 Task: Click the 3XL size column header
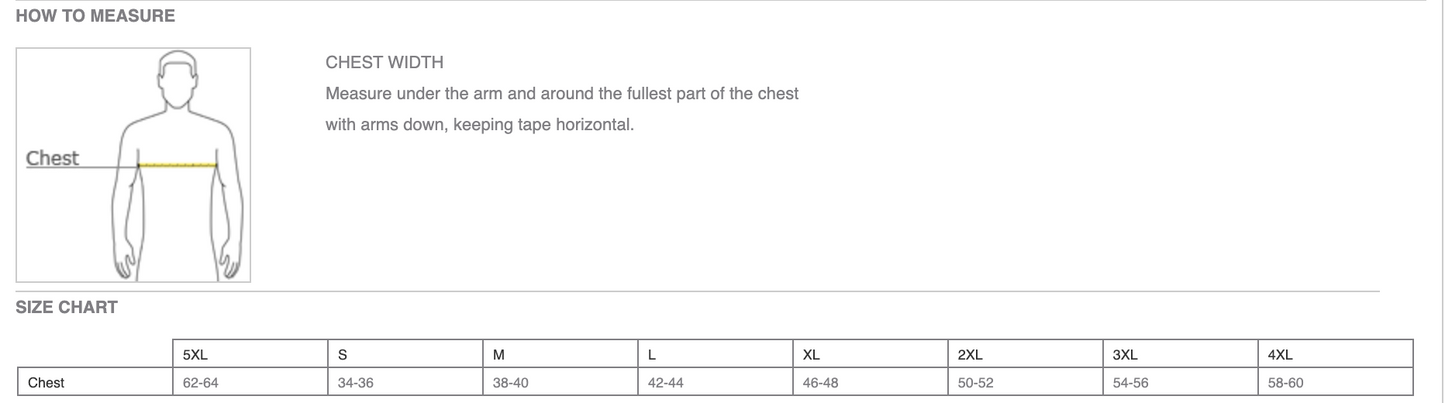pyautogui.click(x=1125, y=355)
